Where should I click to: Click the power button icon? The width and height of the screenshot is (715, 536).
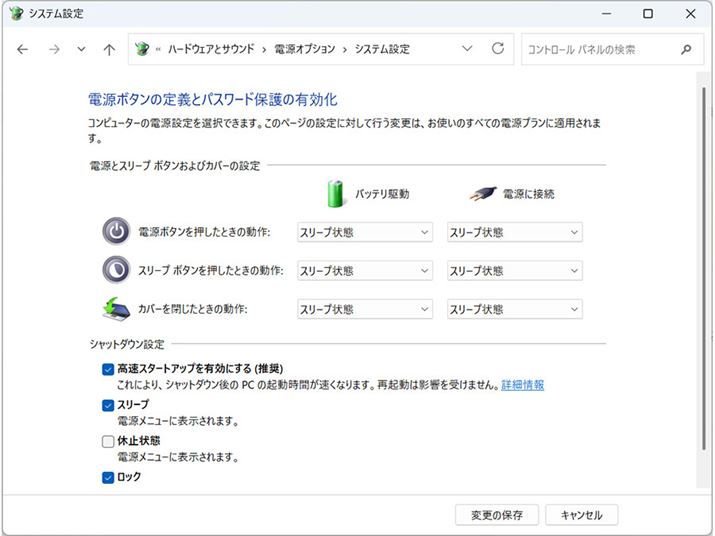(116, 231)
